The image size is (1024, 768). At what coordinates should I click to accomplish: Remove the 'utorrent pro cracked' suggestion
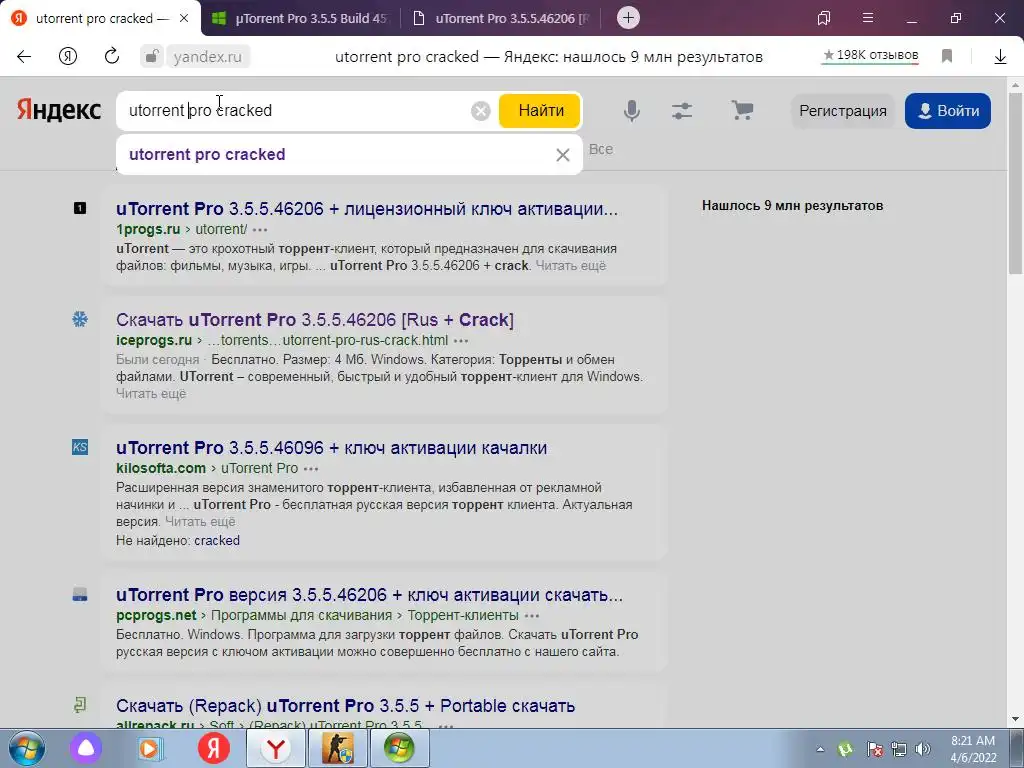pyautogui.click(x=562, y=155)
